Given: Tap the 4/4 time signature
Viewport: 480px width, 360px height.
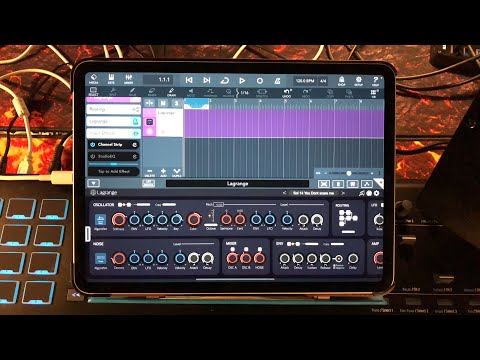Looking at the screenshot, I should (x=323, y=81).
